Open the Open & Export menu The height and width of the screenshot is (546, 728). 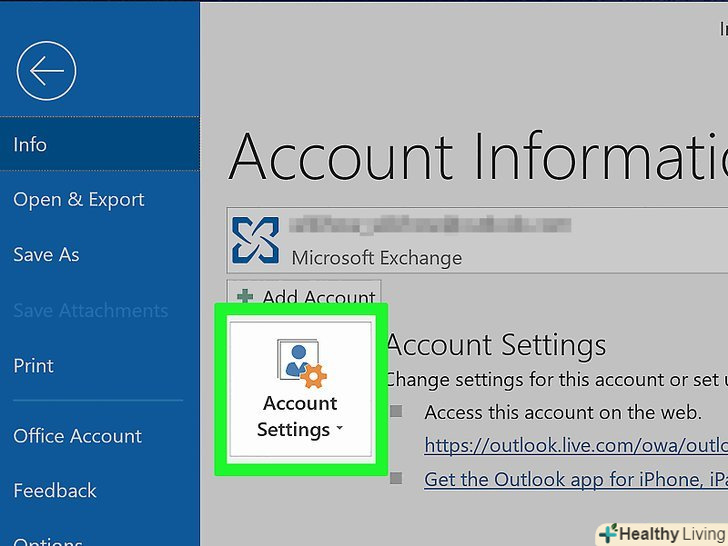tap(79, 200)
